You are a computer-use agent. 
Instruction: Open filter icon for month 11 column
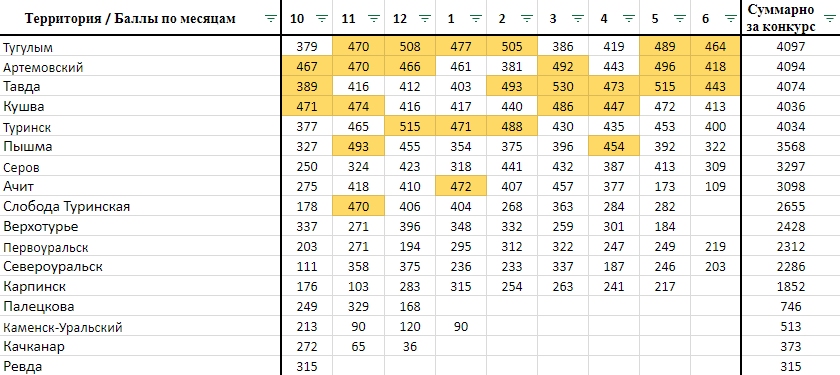(x=373, y=18)
